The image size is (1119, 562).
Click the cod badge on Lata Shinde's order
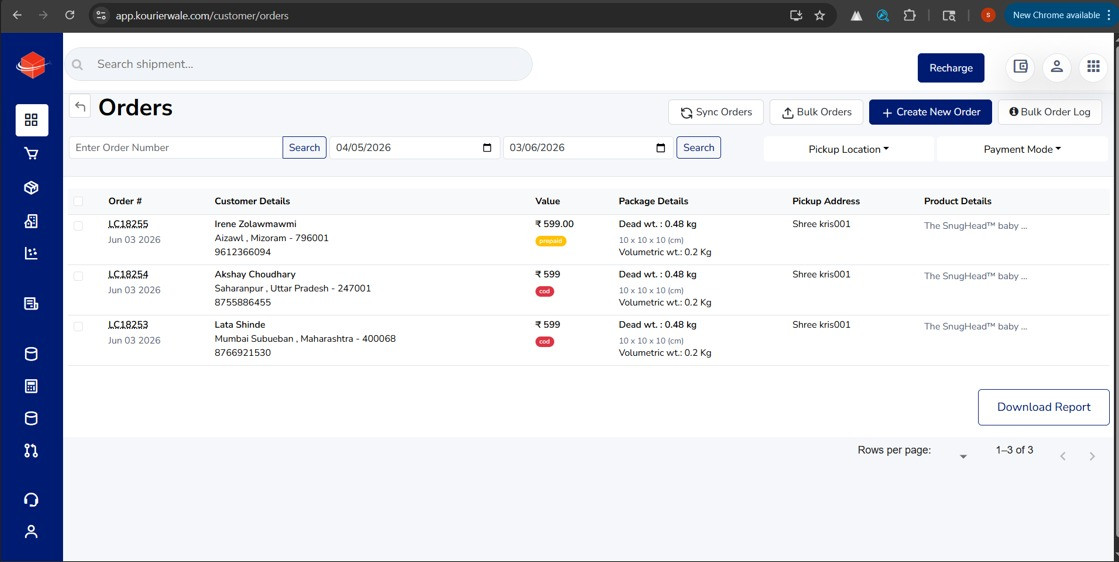(545, 342)
